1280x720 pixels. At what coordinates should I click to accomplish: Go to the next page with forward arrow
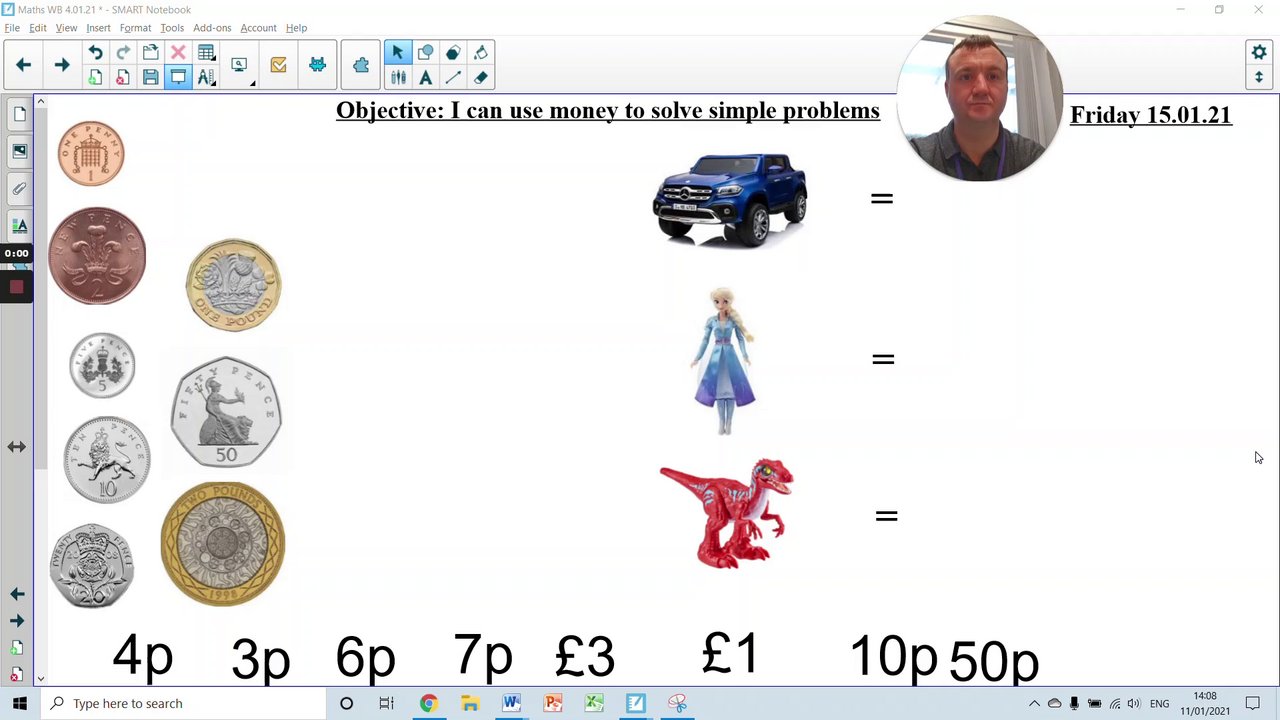point(62,65)
